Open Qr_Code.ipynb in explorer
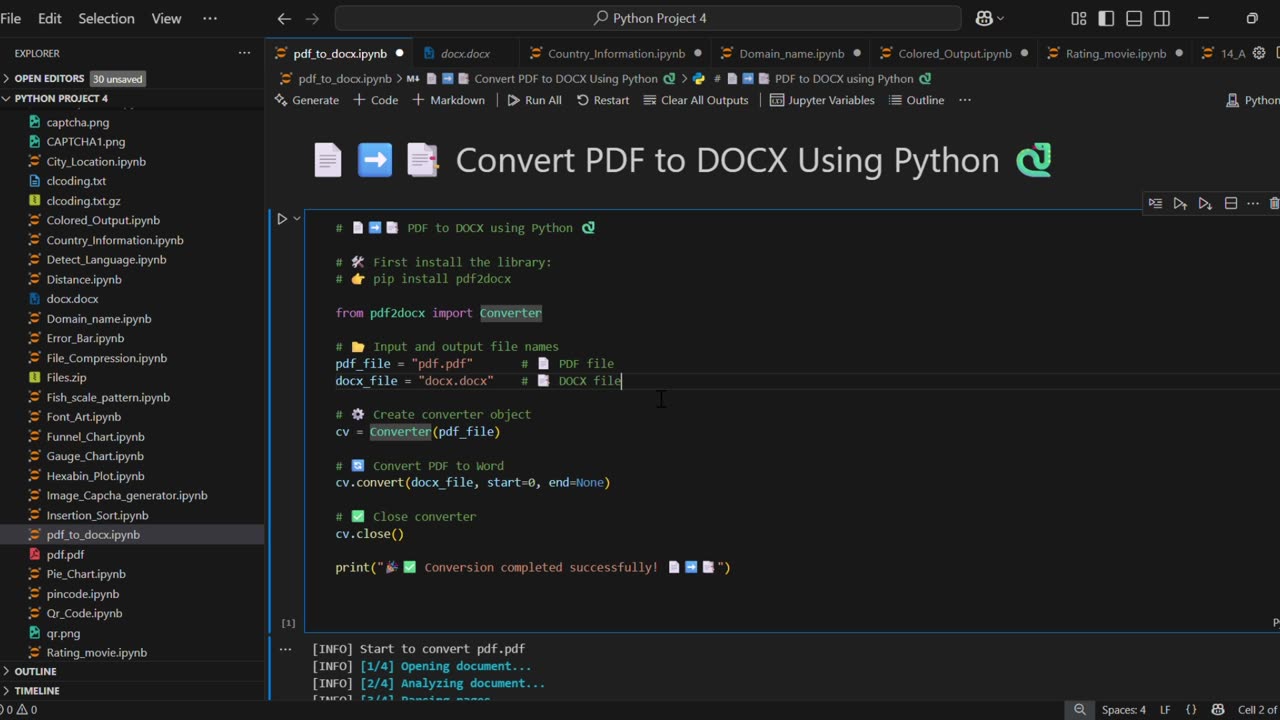This screenshot has height=720, width=1280. click(x=84, y=614)
